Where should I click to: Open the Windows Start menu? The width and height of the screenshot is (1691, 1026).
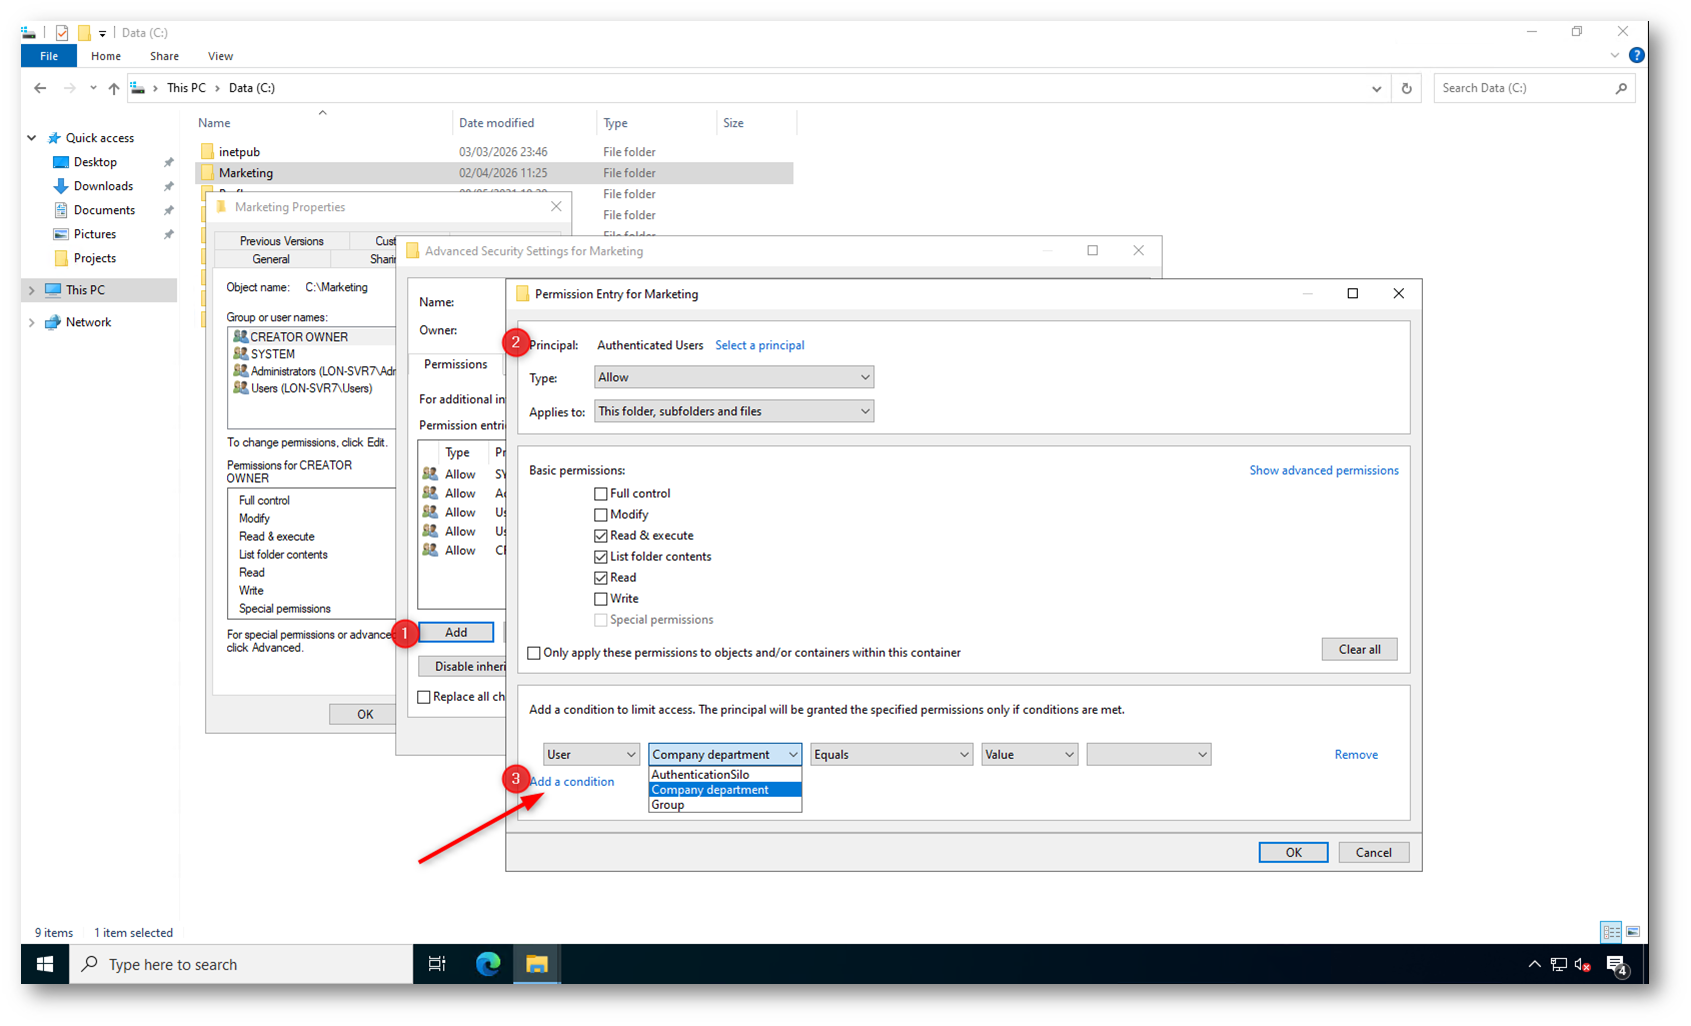45,964
